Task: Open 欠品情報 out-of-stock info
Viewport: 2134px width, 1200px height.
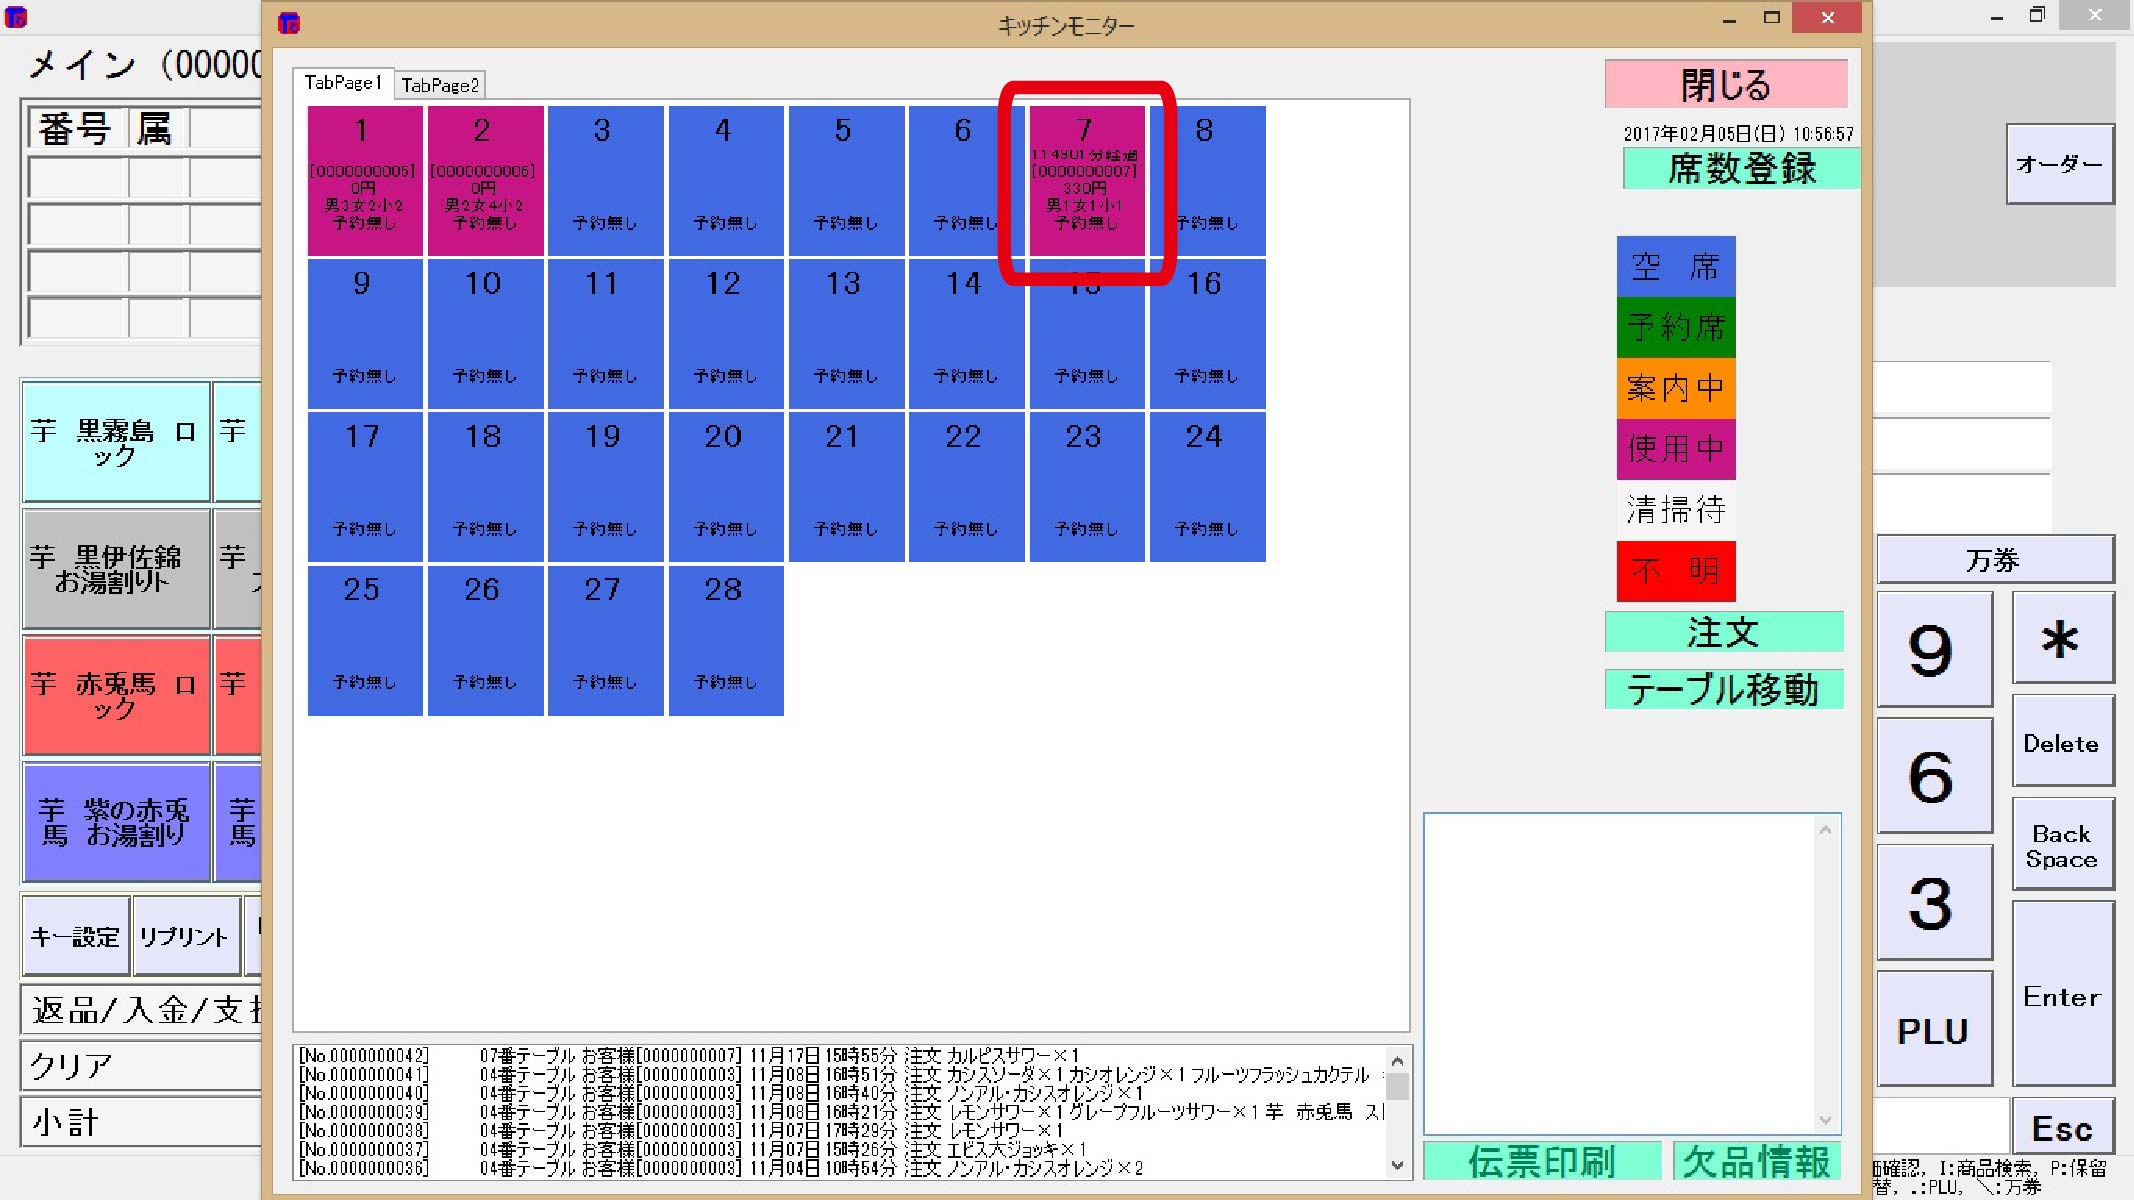Action: tap(1756, 1161)
